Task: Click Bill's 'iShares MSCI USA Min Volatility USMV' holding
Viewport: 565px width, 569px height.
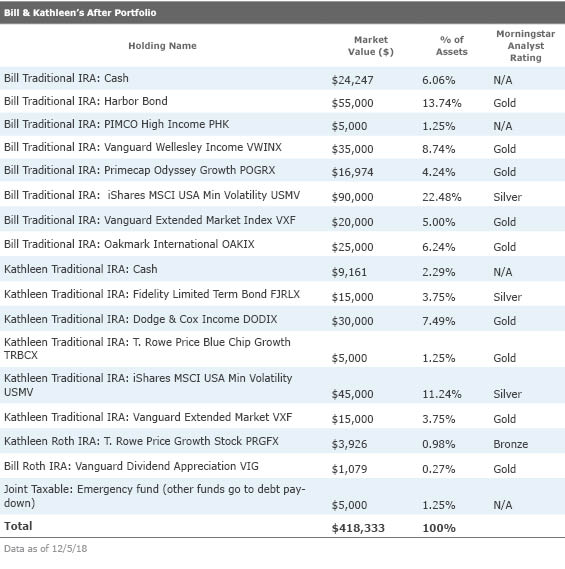Action: tap(204, 195)
